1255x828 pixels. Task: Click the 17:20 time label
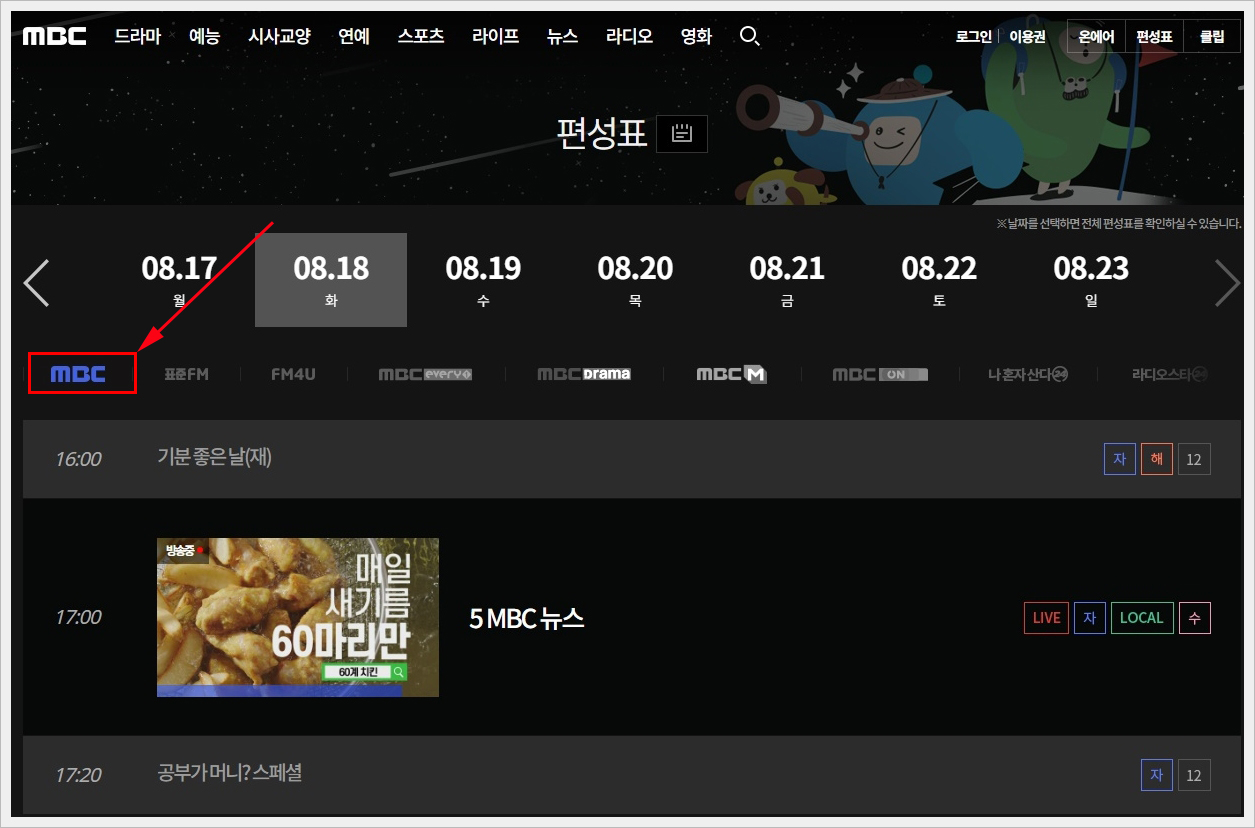[78, 775]
